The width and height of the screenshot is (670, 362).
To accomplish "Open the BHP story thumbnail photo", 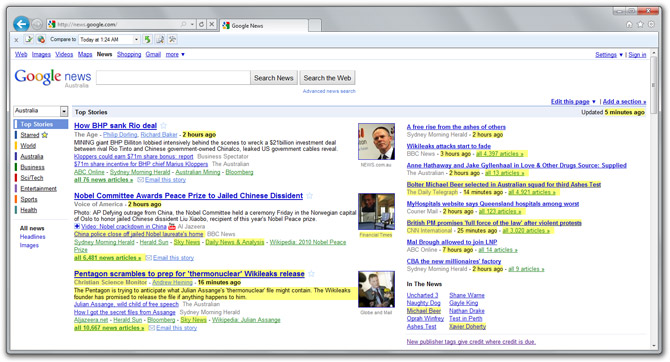I will tap(376, 141).
